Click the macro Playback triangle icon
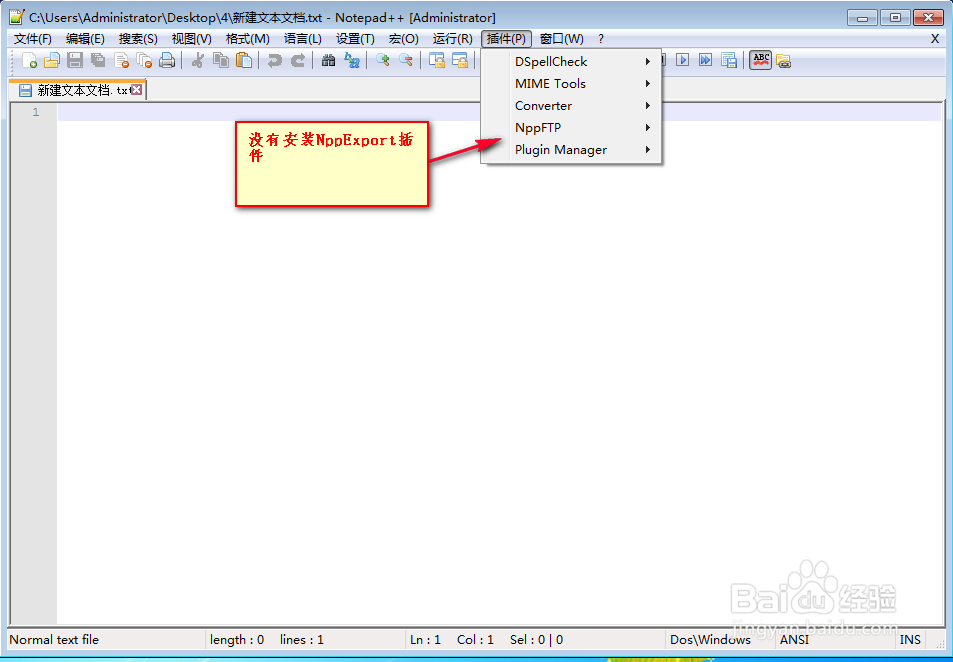The width and height of the screenshot is (953, 662). (683, 60)
